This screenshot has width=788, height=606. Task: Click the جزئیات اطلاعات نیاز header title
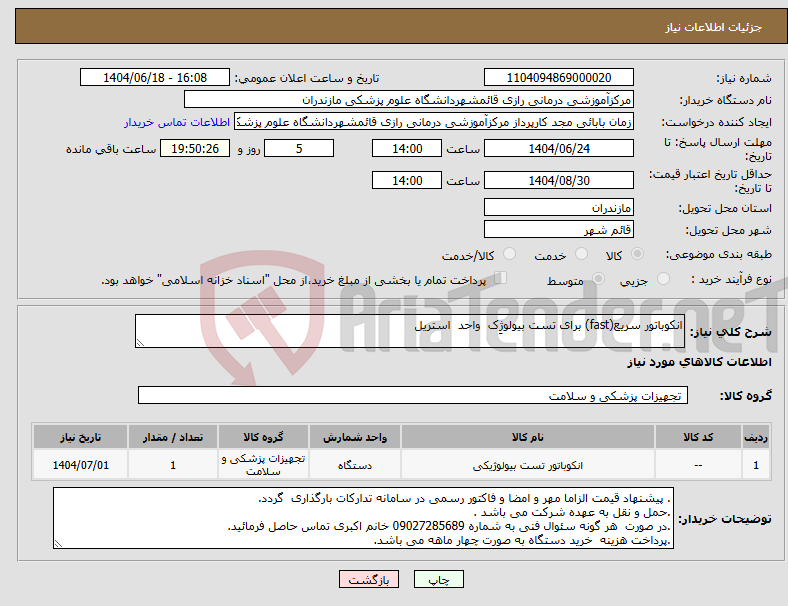pos(714,27)
